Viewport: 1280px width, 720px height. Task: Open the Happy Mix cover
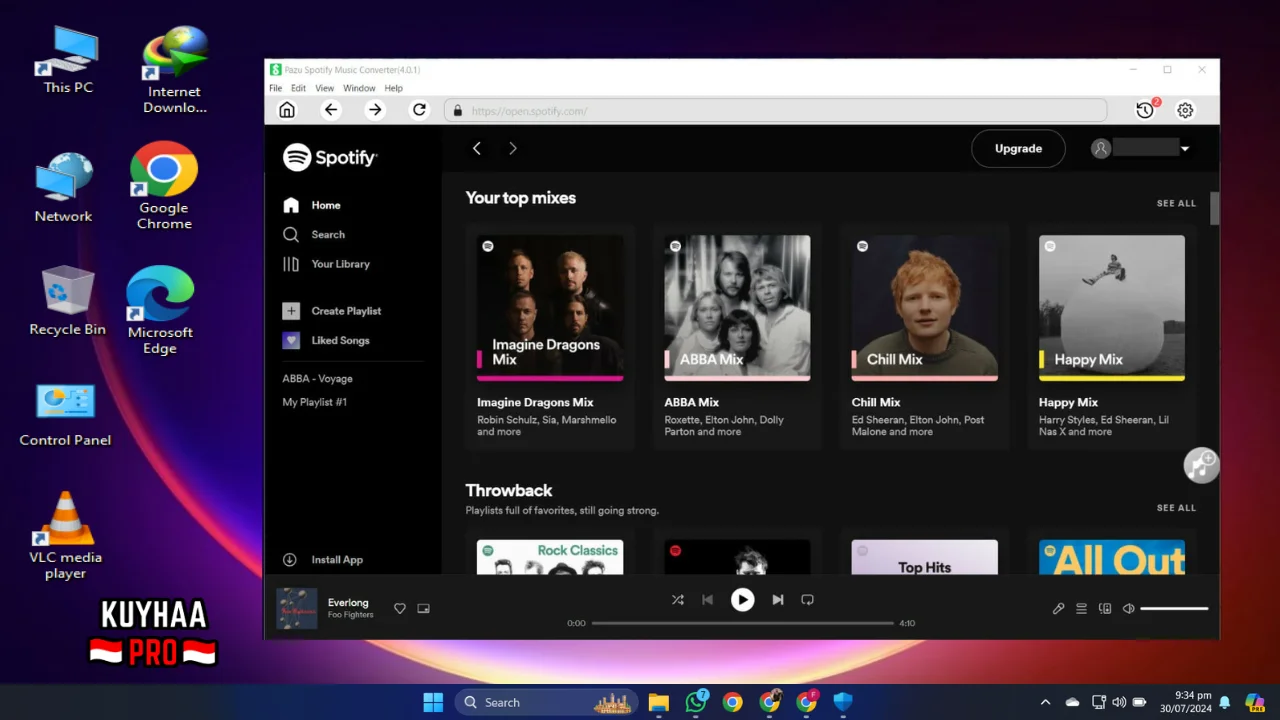point(1112,308)
